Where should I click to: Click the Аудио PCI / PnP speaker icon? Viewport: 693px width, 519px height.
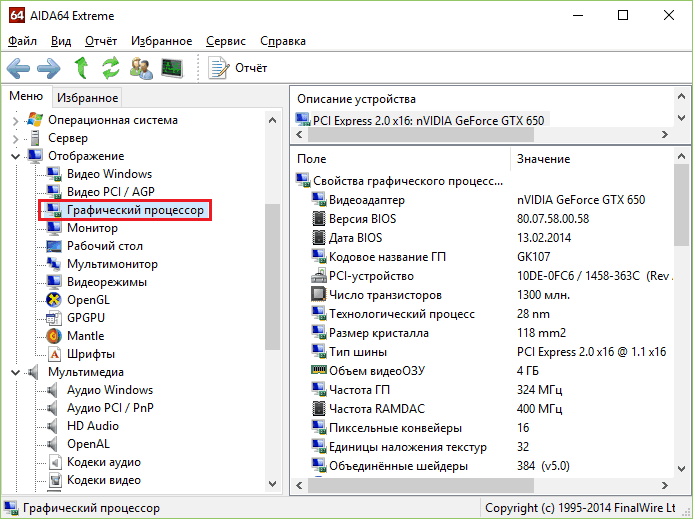(53, 408)
